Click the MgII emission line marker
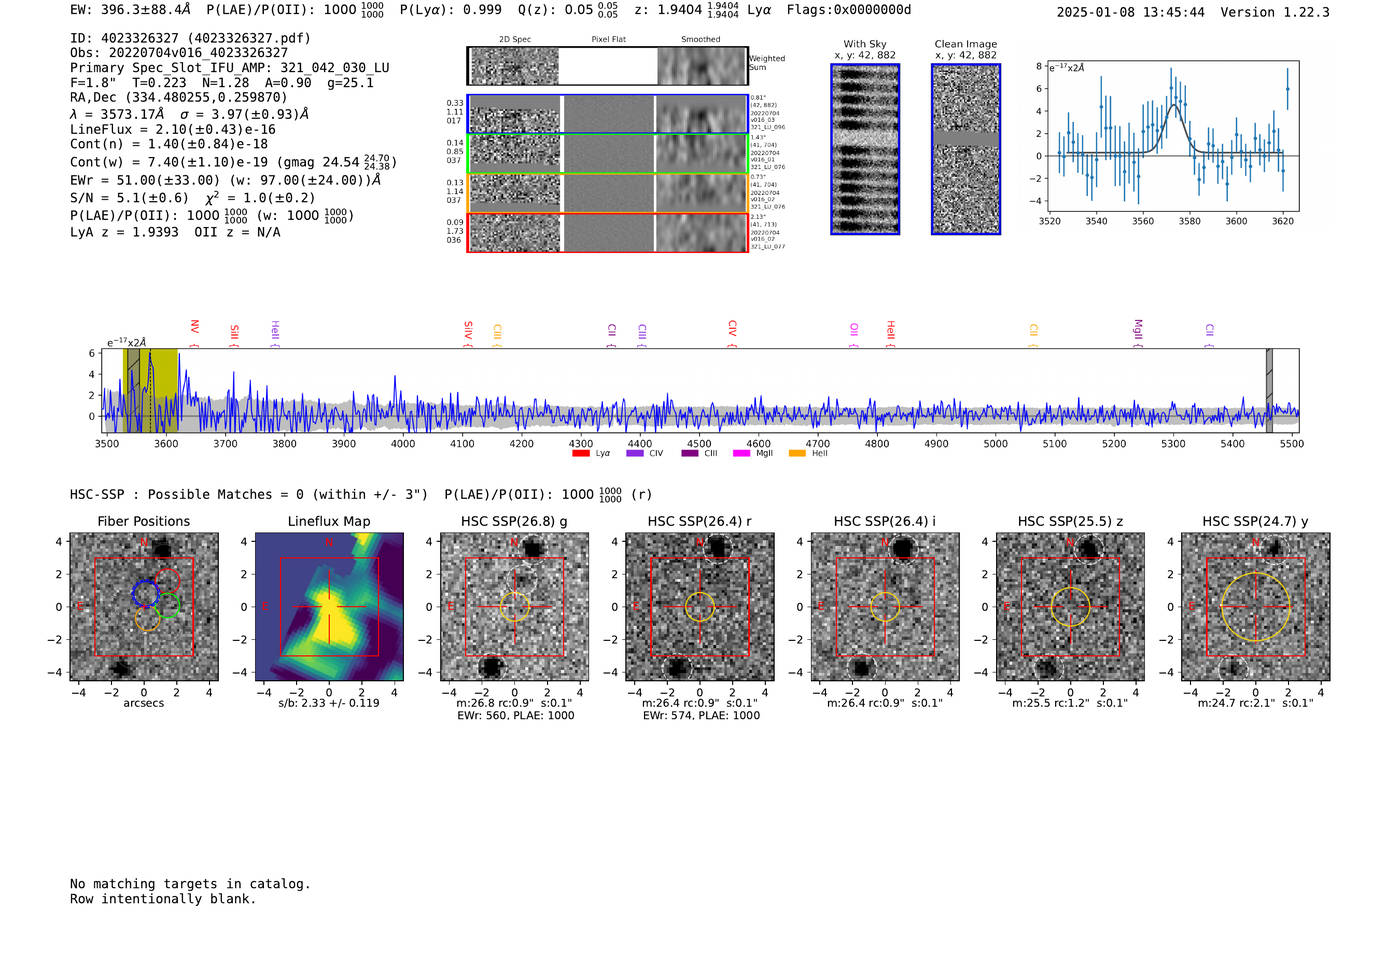The width and height of the screenshot is (1400, 953). coord(1137,332)
